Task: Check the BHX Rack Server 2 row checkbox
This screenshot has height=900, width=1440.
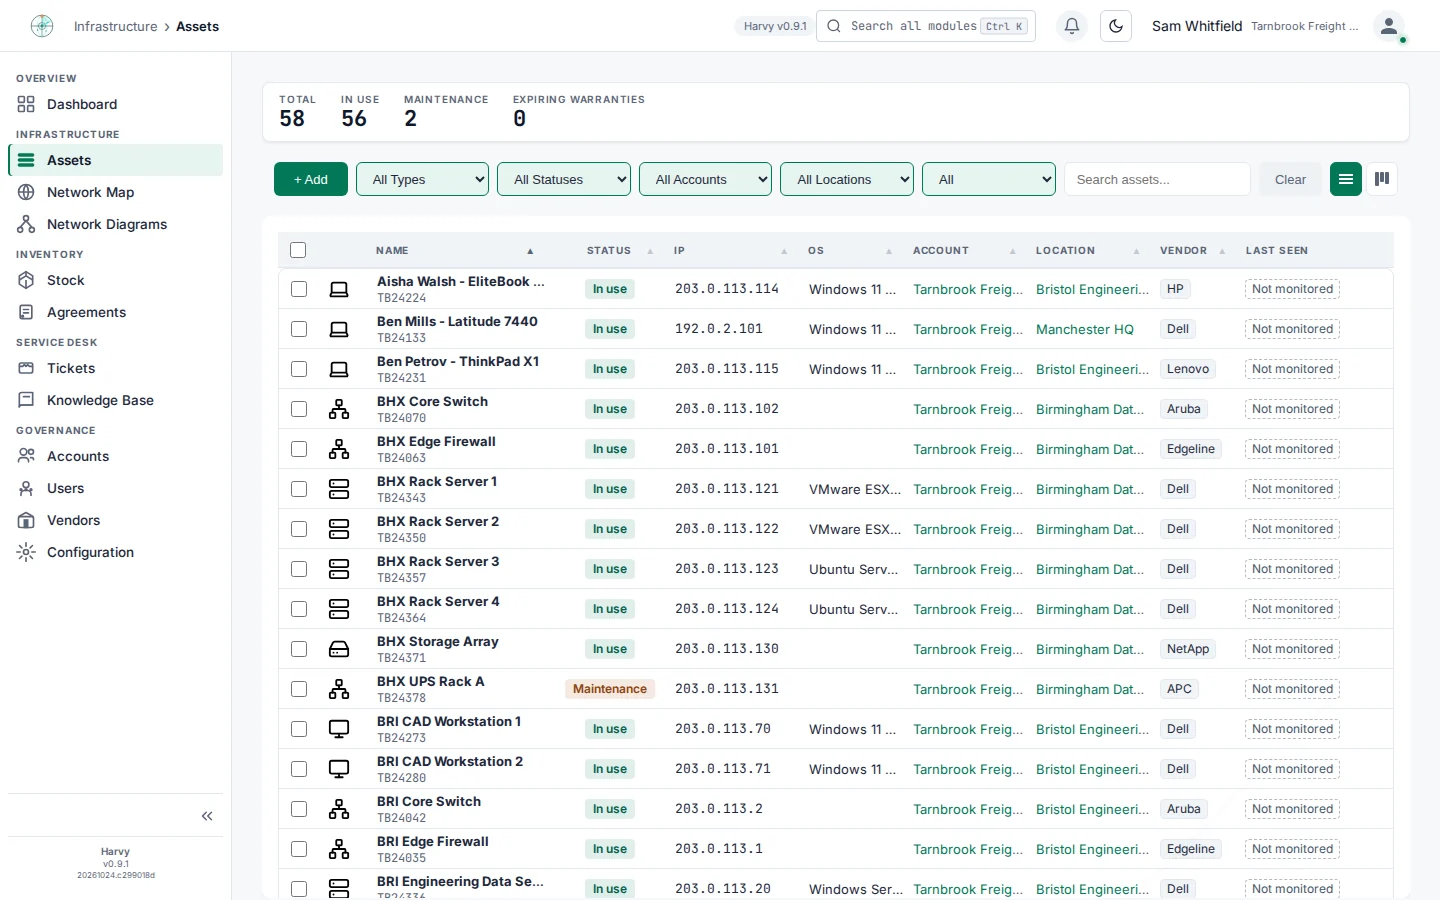Action: 299,529
